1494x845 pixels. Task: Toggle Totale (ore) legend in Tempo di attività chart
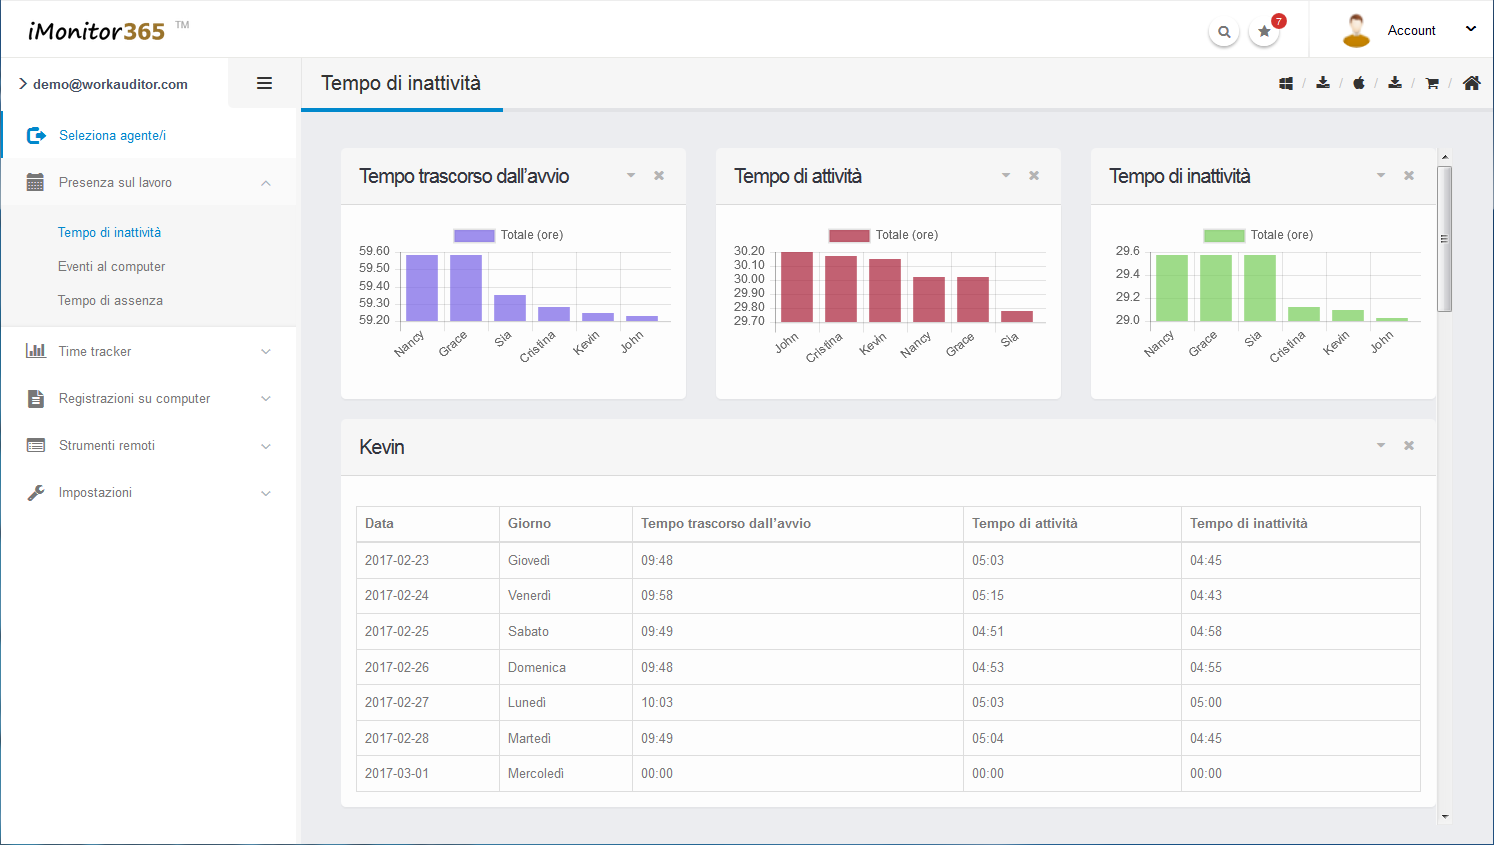(x=883, y=235)
